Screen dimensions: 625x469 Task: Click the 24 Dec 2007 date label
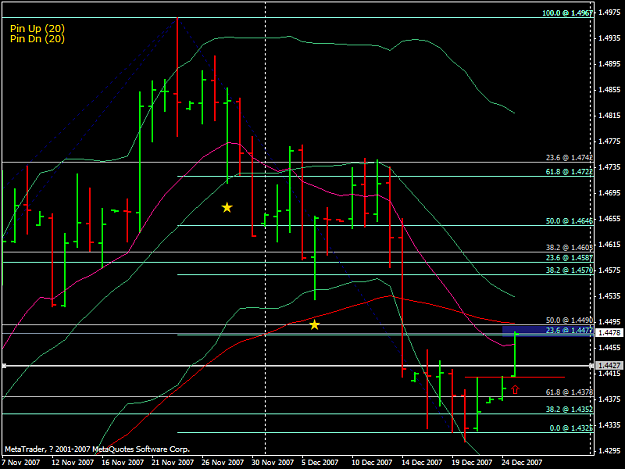tap(522, 462)
